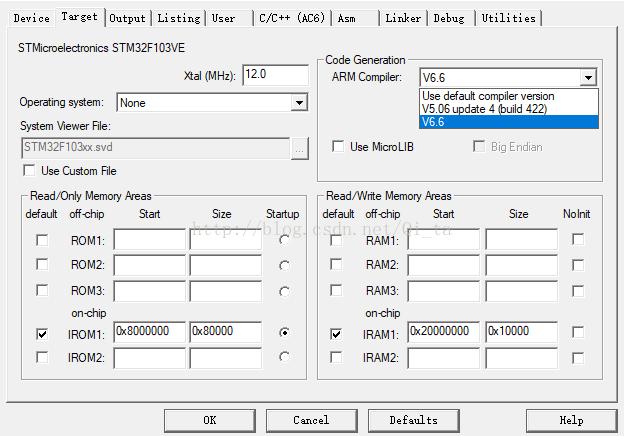
Task: Confirm settings with OK button
Action: coord(210,420)
